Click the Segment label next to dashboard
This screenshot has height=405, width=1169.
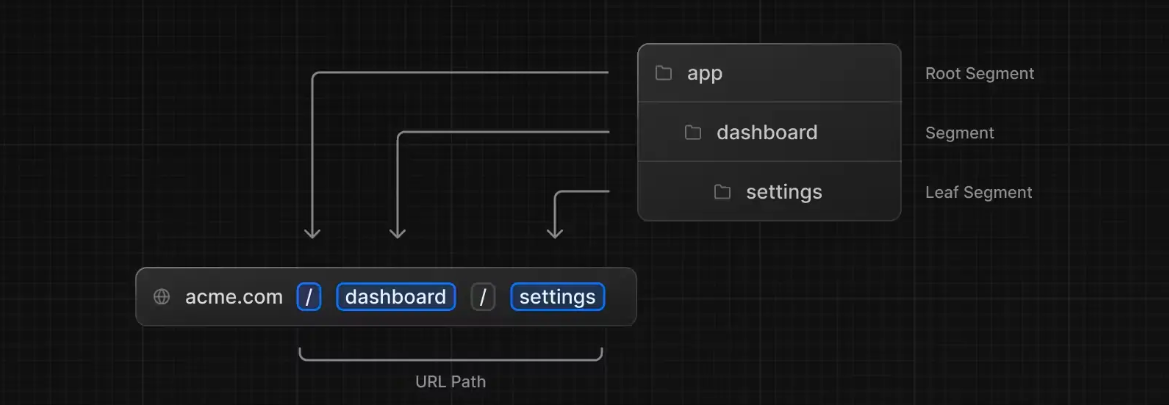click(x=960, y=133)
